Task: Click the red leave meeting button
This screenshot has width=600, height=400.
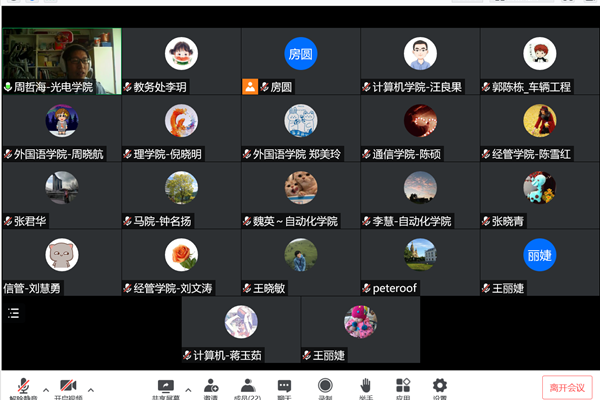Action: pos(567,387)
